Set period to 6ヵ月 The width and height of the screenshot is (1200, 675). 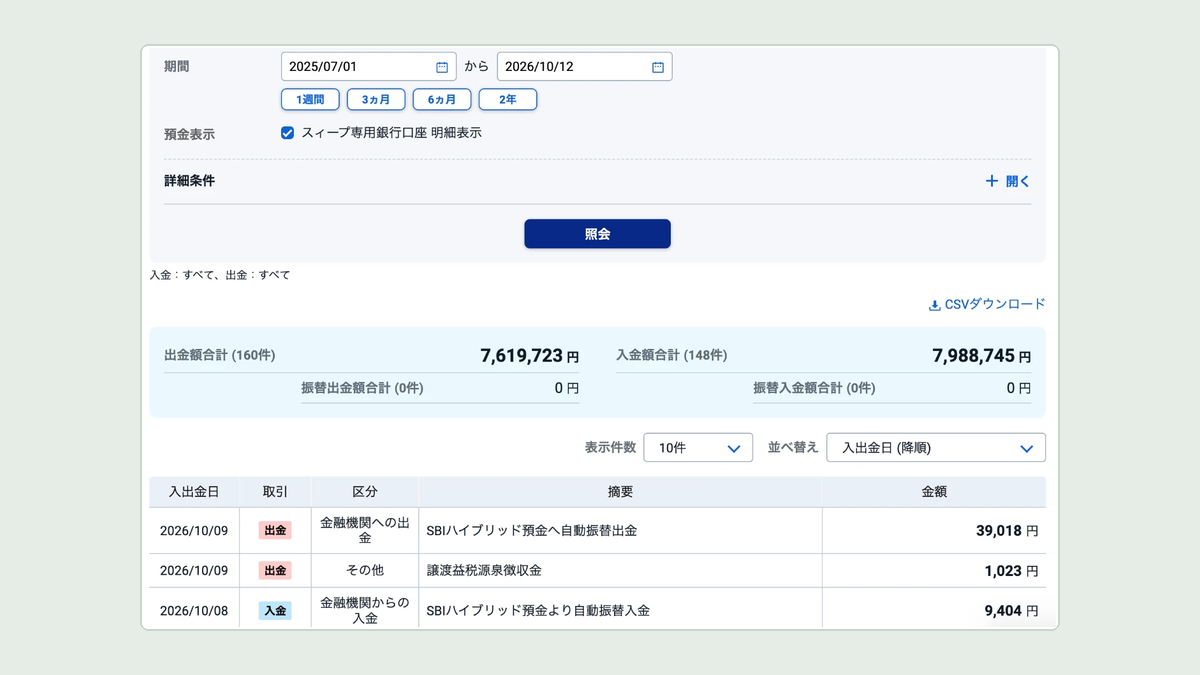pyautogui.click(x=442, y=99)
